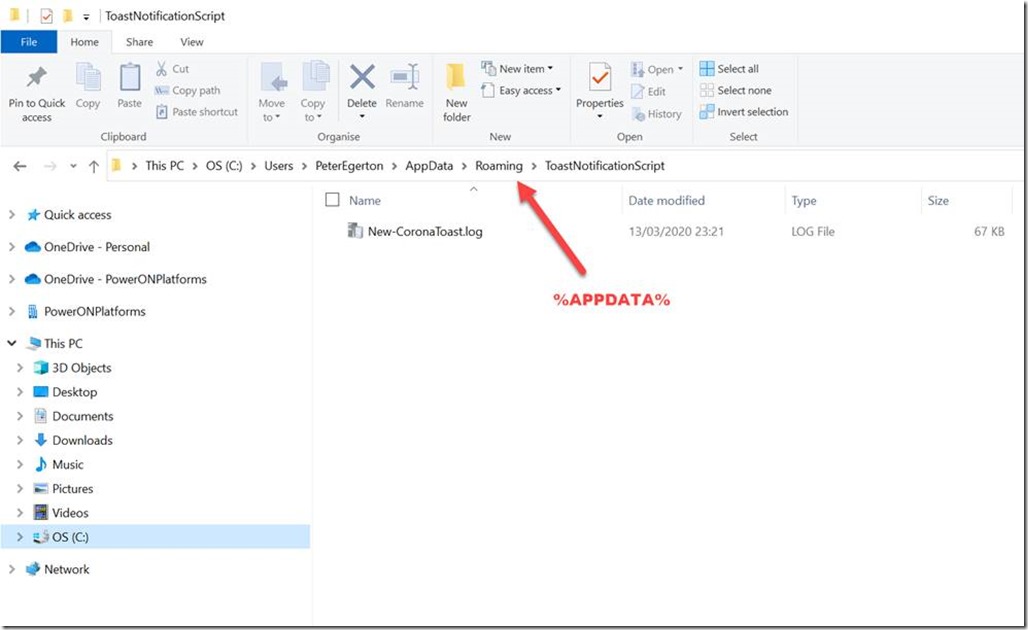This screenshot has width=1028, height=630.
Task: Select the New-CoronaToast.log file
Action: pyautogui.click(x=425, y=232)
